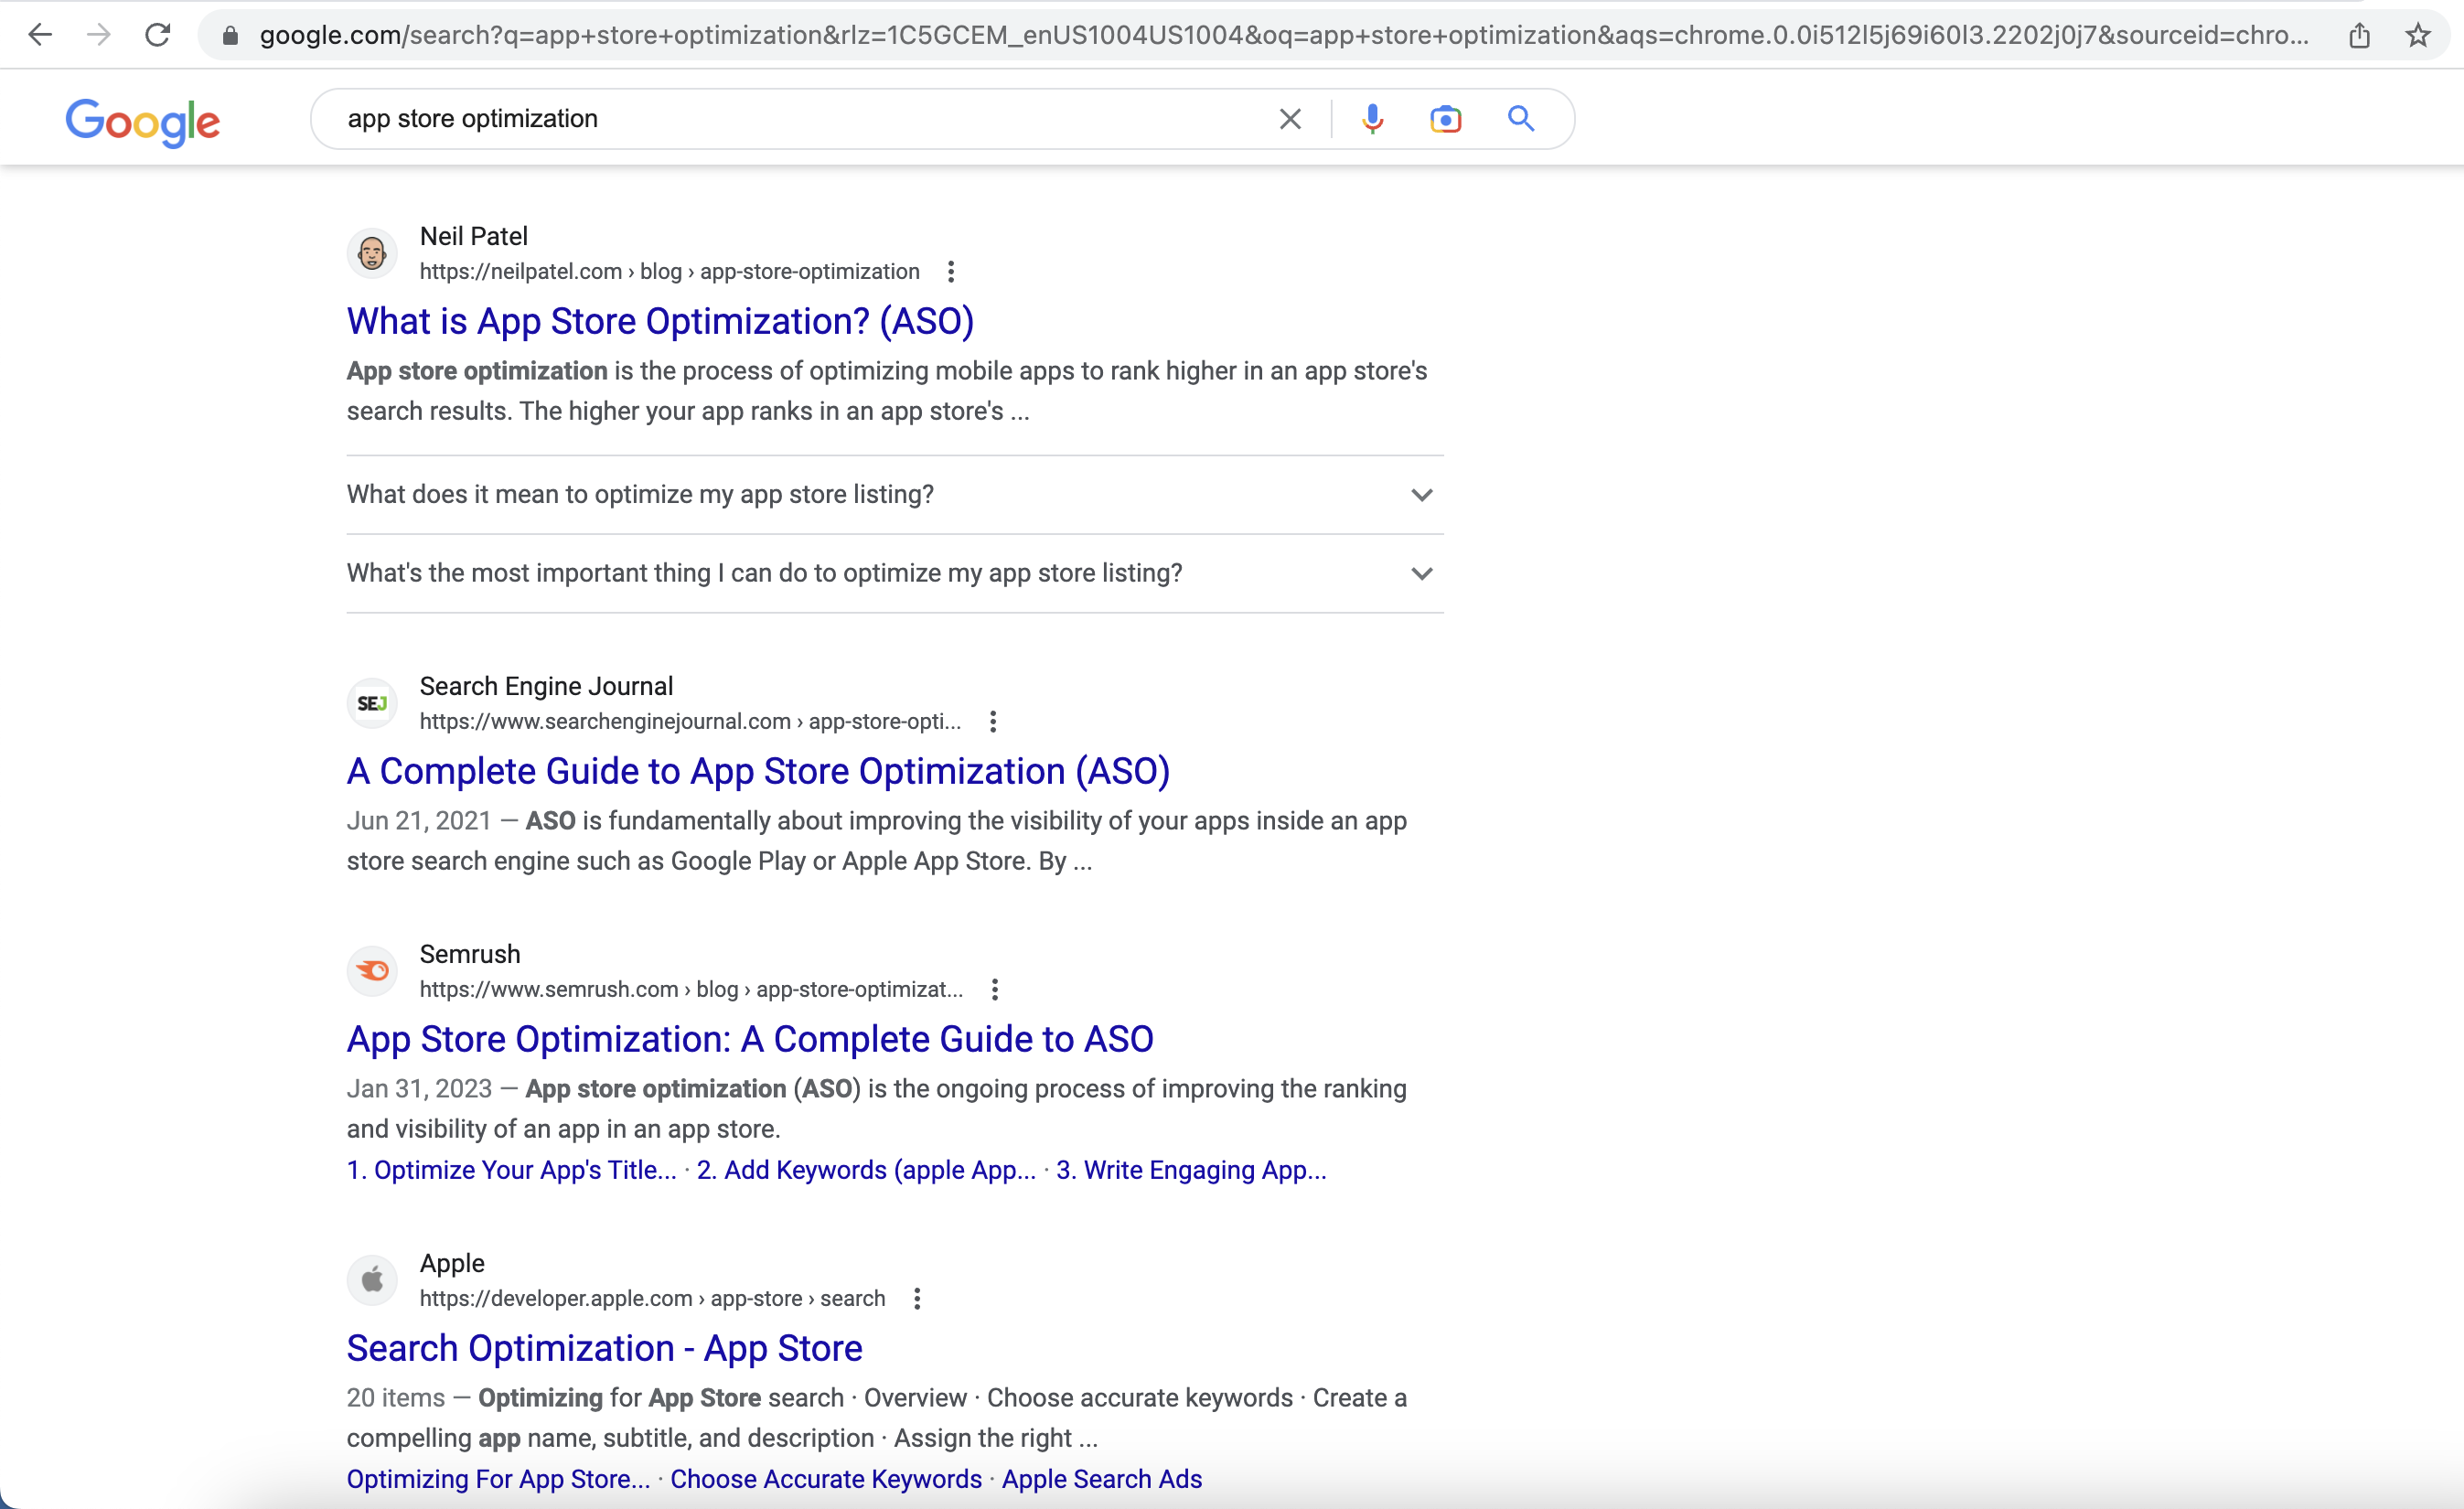Open the three-dot menu on the Apple result
Screen dimensions: 2464x1509
917,1298
